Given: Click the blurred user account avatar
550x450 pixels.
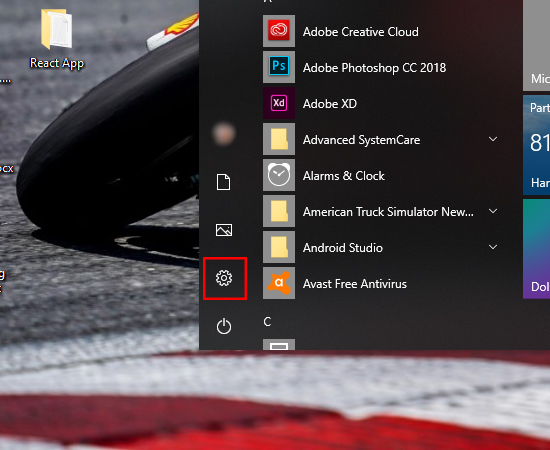Looking at the screenshot, I should 224,134.
